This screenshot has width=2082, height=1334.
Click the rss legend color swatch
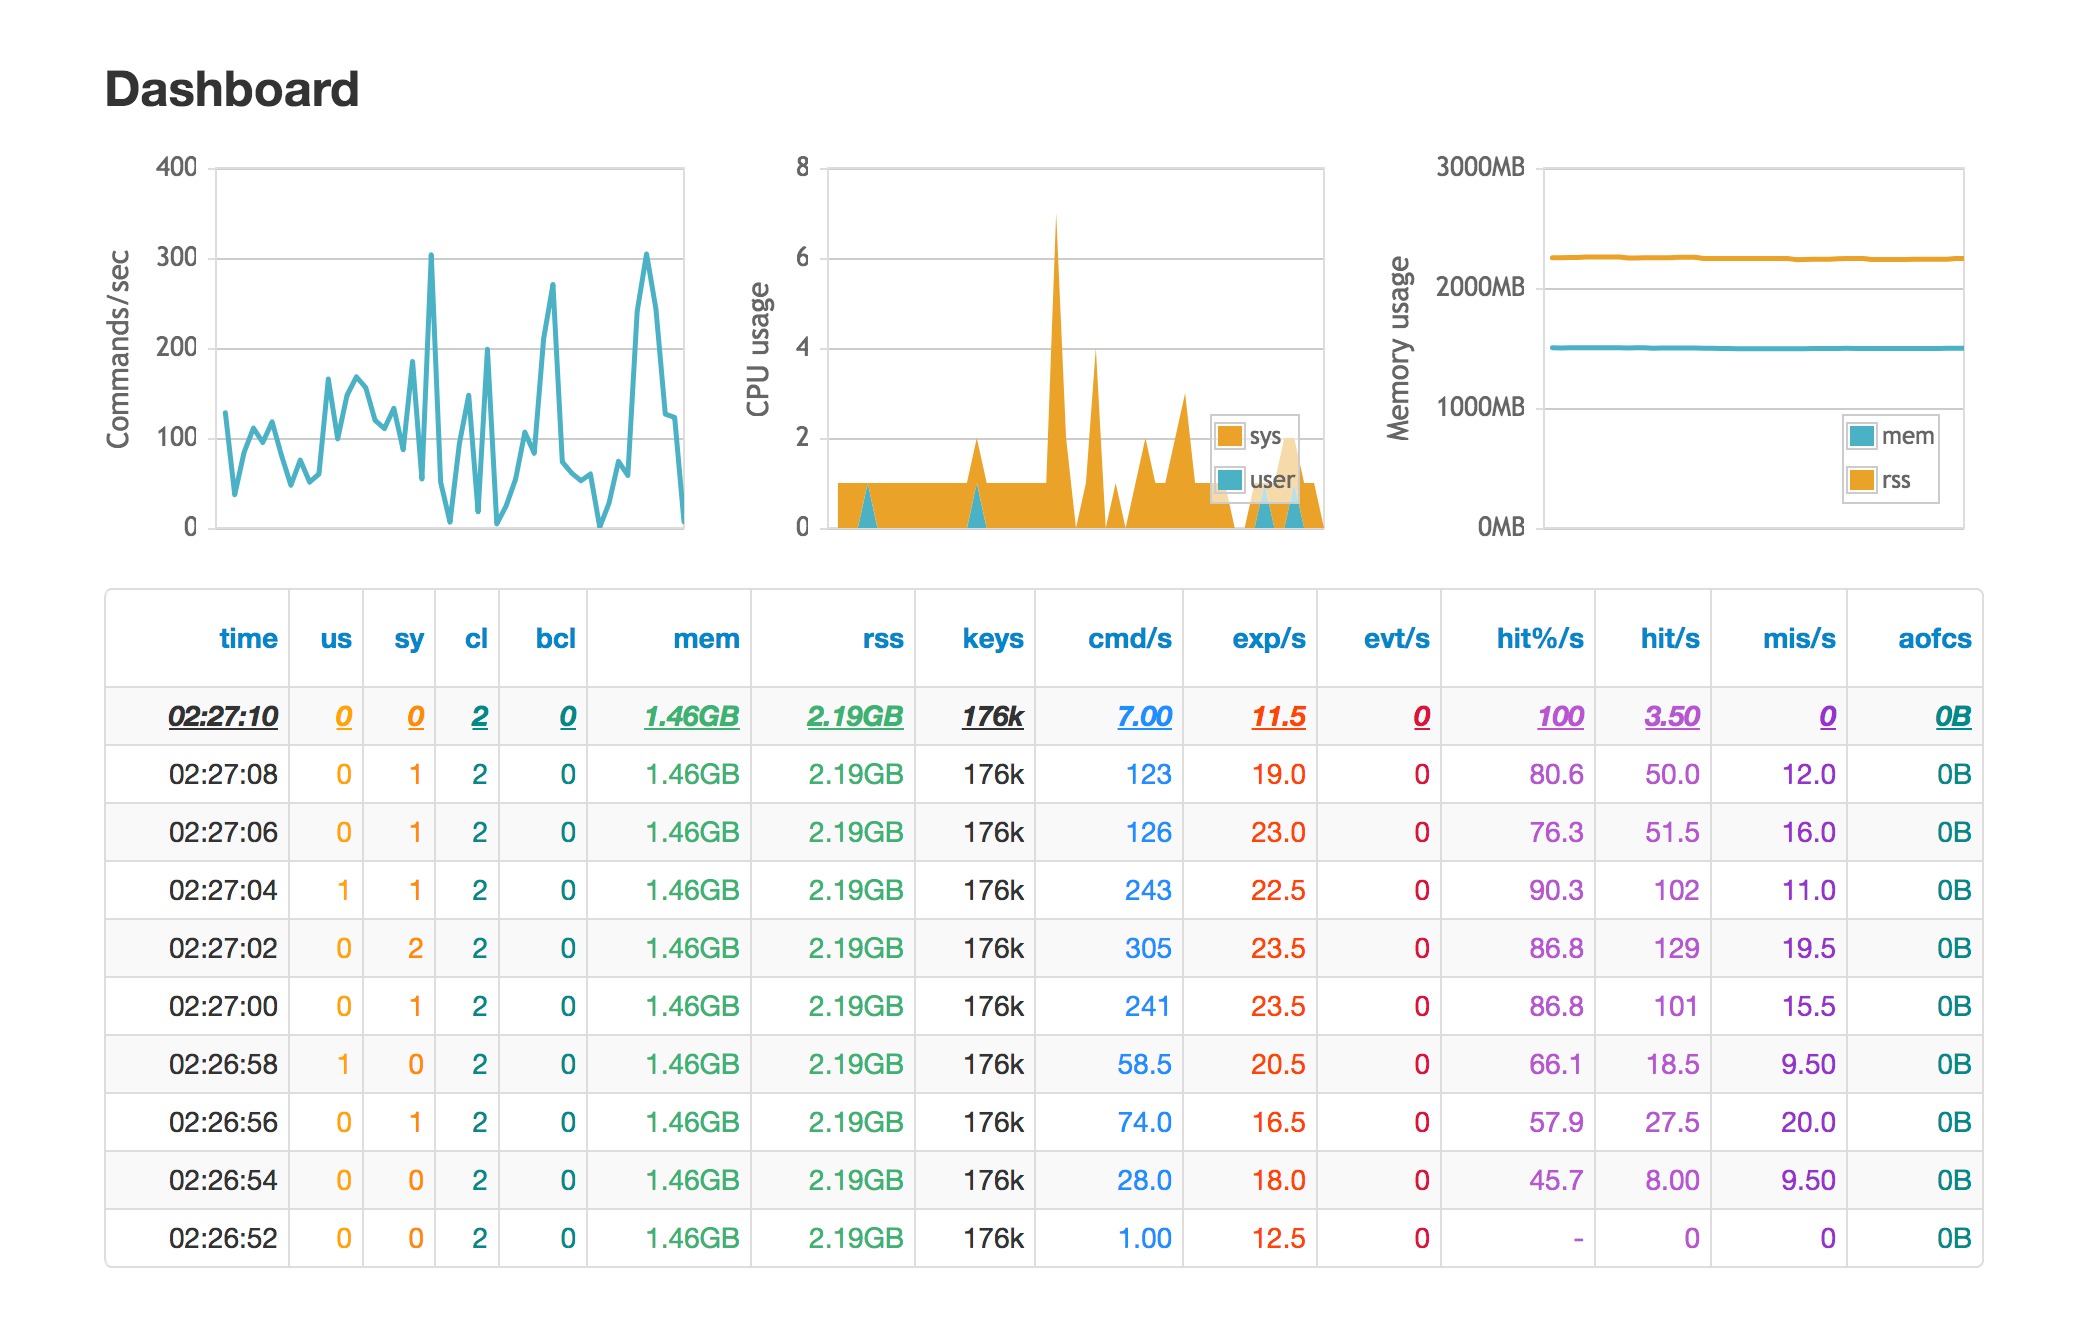pyautogui.click(x=1861, y=480)
